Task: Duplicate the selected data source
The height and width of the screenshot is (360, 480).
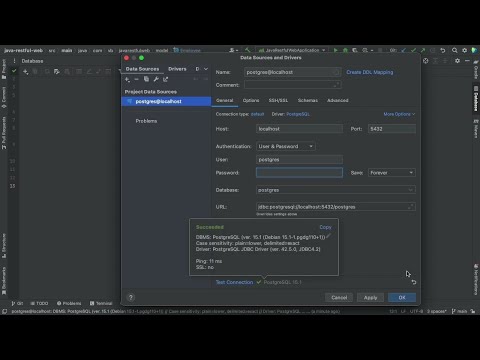Action: click(x=146, y=79)
